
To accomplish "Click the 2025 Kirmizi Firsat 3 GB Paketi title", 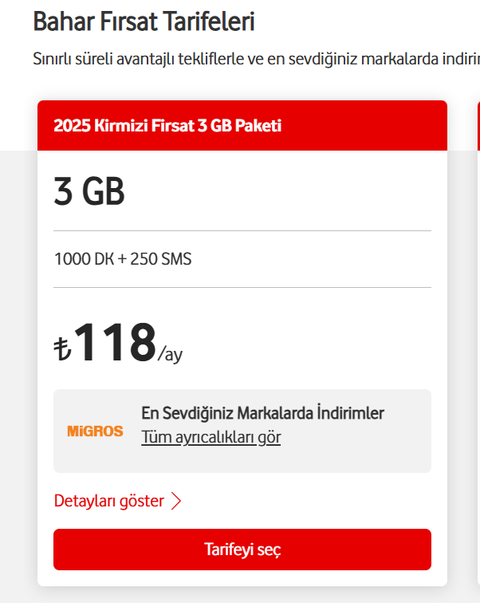I will tap(167, 125).
